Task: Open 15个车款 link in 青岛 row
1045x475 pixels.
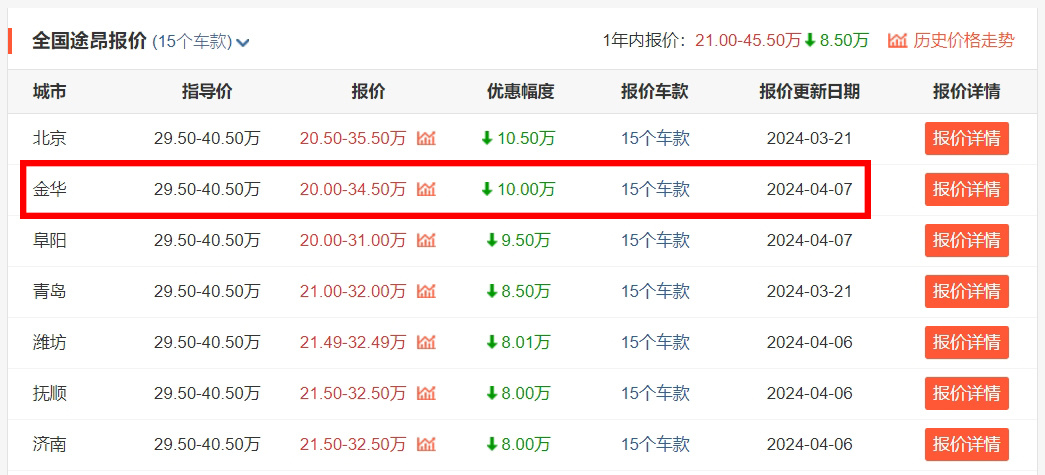Action: (x=655, y=291)
